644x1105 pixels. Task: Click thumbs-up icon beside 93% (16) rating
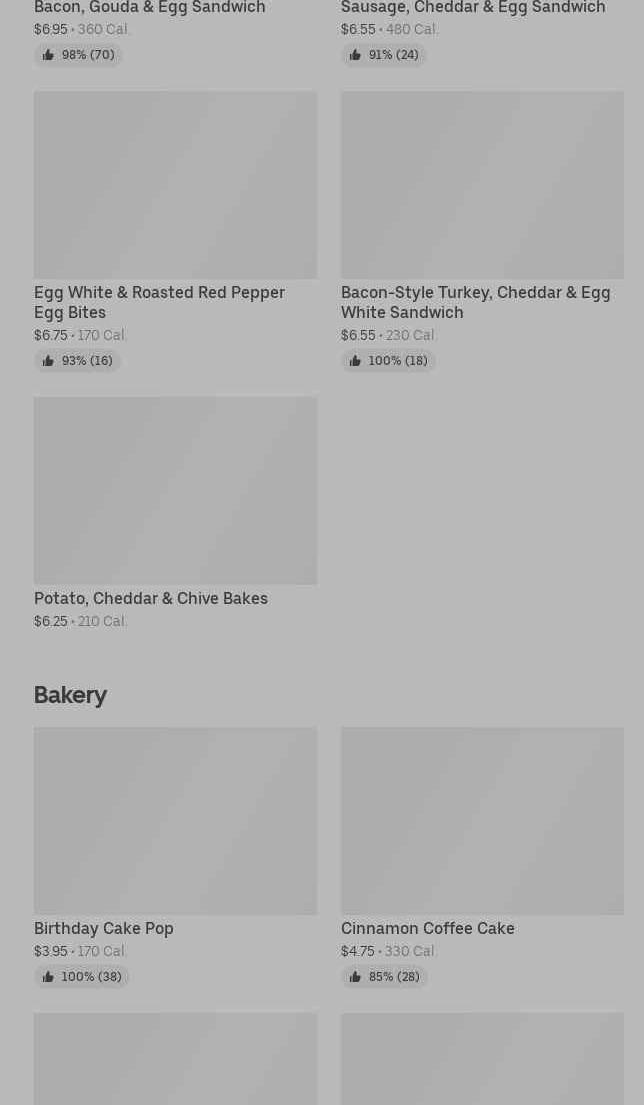[48, 361]
